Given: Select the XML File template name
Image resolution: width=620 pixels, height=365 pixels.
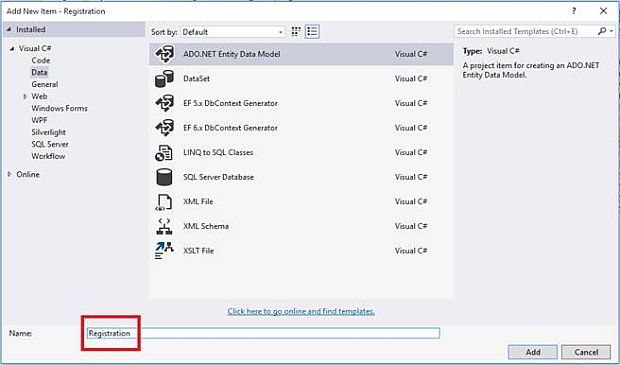Looking at the screenshot, I should tap(198, 202).
